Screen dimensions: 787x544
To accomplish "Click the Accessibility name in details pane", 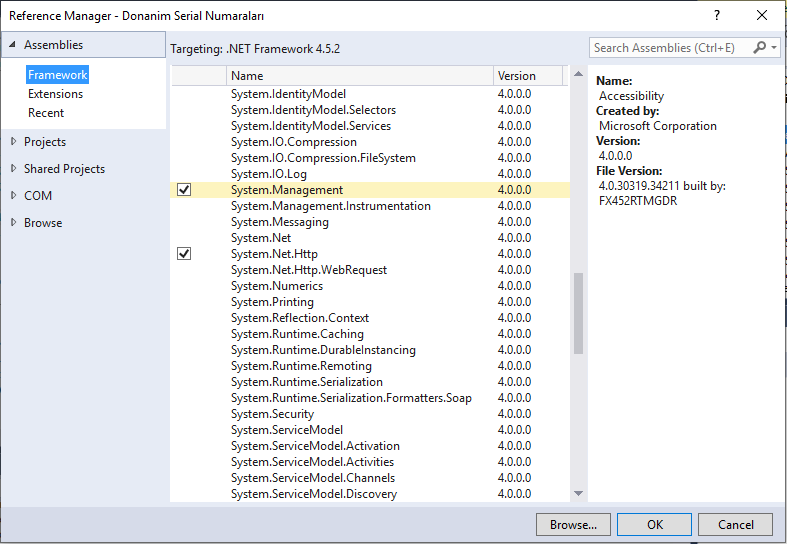I will 631,96.
